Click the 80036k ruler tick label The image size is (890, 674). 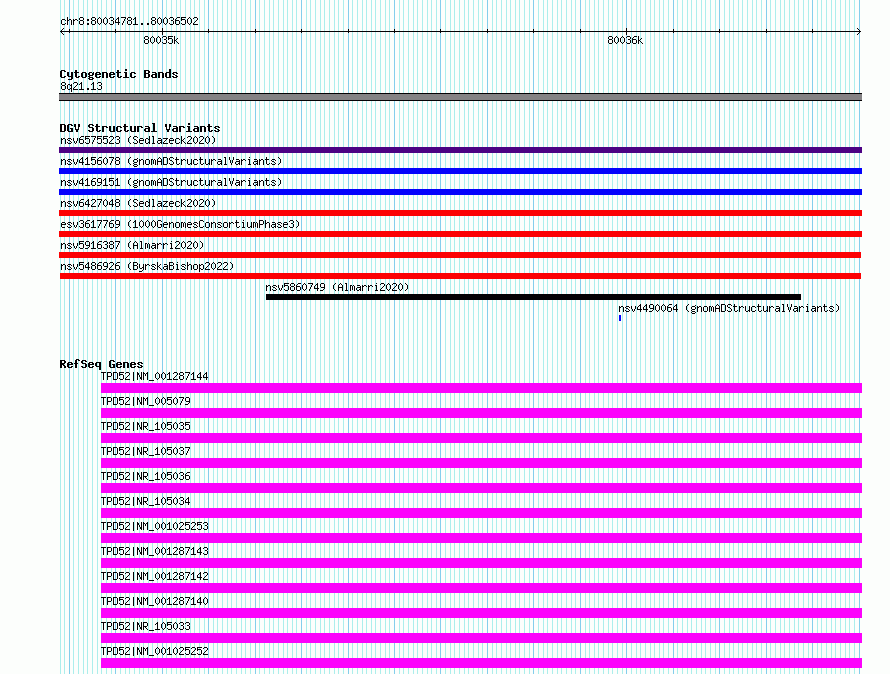(625, 40)
